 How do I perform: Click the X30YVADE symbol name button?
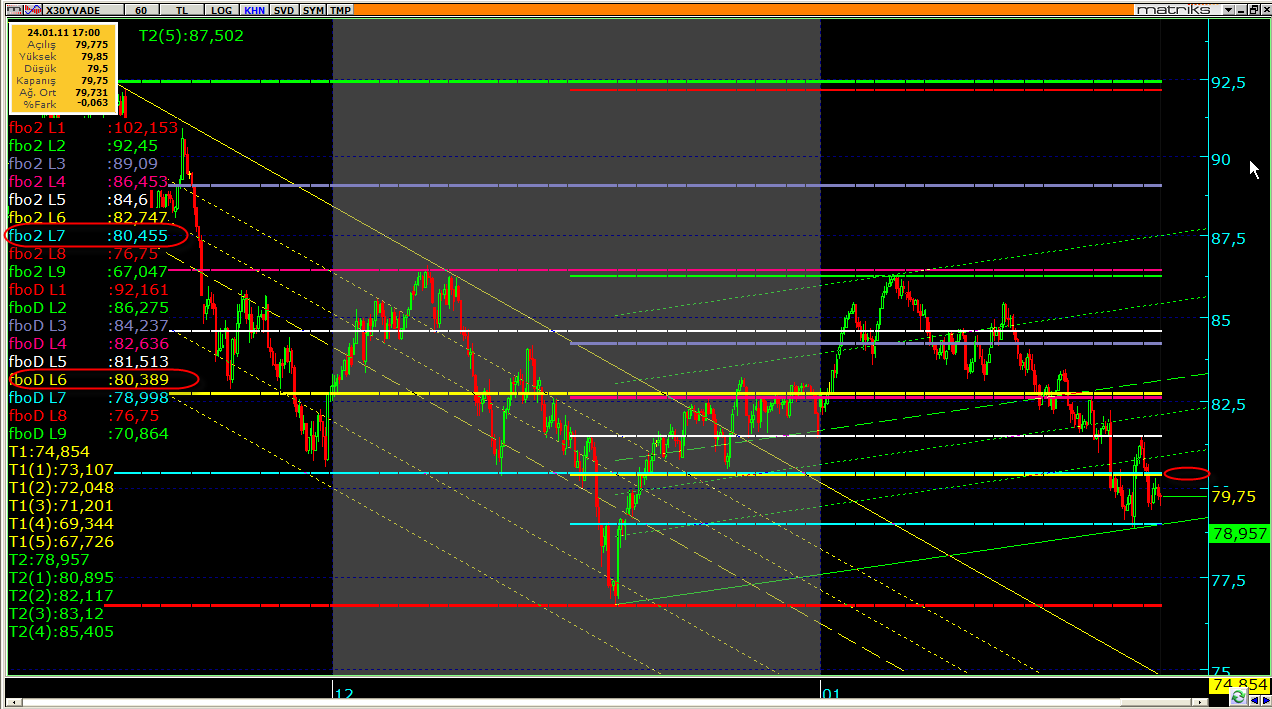tap(80, 9)
